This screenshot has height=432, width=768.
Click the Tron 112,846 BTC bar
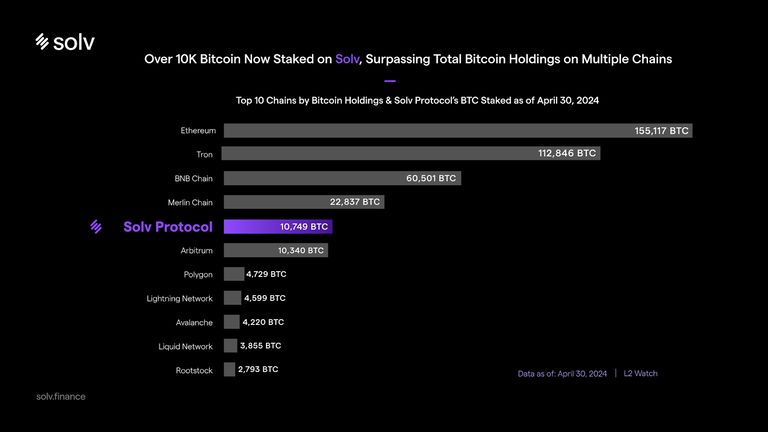[411, 154]
